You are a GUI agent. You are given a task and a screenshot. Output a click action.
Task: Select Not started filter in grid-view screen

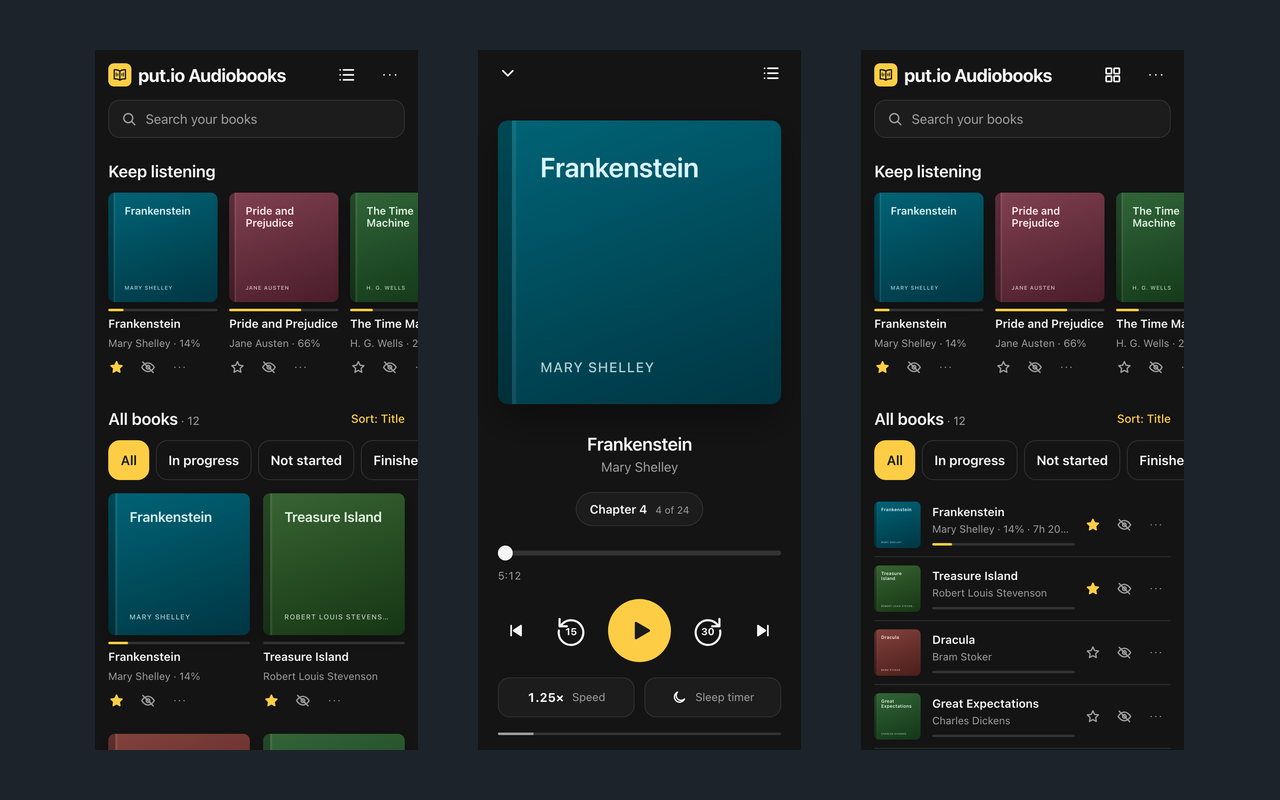tap(306, 460)
